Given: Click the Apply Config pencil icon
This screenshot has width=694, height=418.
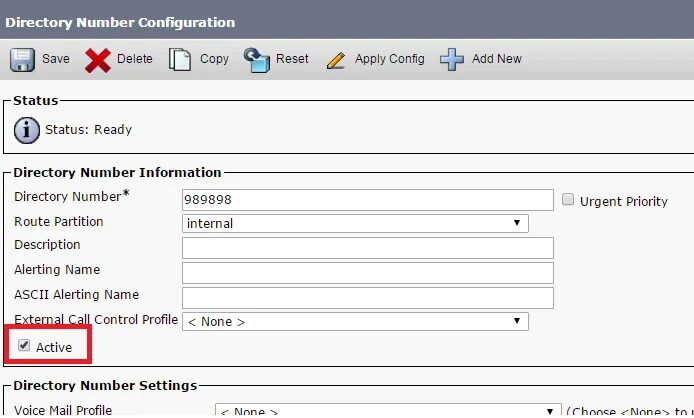Looking at the screenshot, I should click(x=337, y=59).
